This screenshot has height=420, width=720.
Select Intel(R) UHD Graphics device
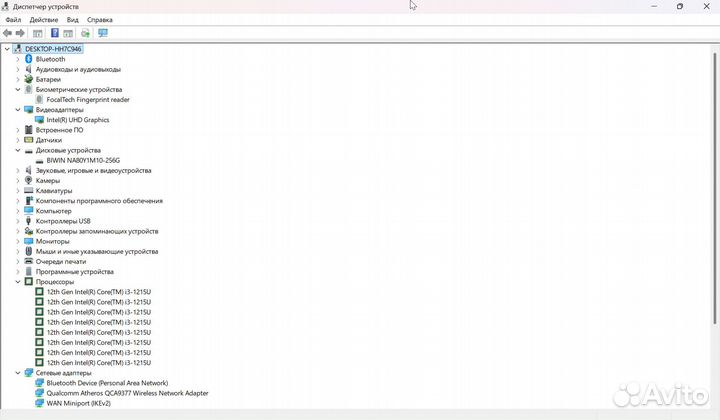click(78, 120)
